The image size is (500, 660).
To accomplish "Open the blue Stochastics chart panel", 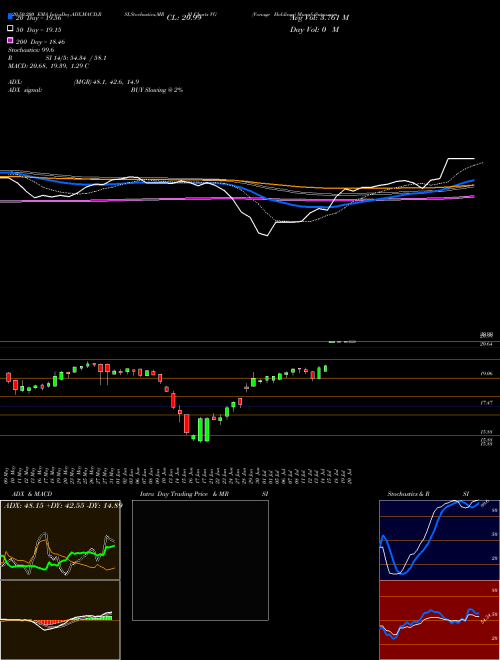I will point(439,540).
